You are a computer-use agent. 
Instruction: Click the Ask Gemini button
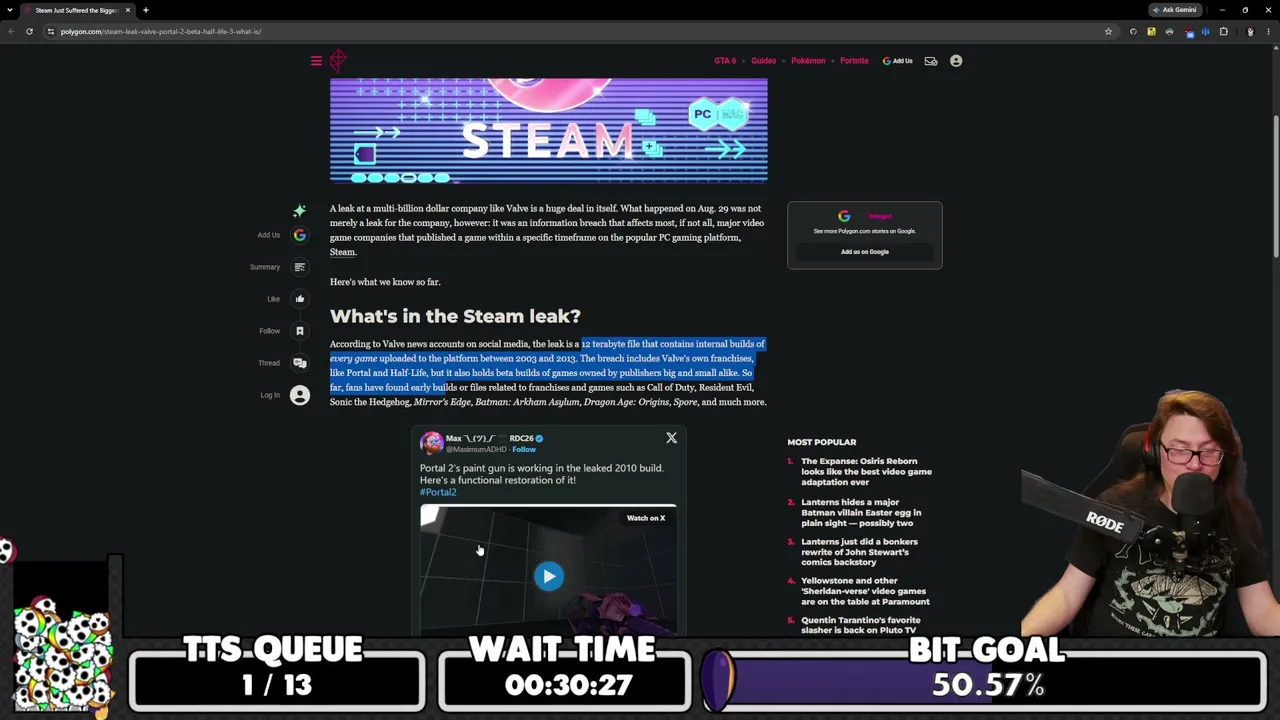1174,10
